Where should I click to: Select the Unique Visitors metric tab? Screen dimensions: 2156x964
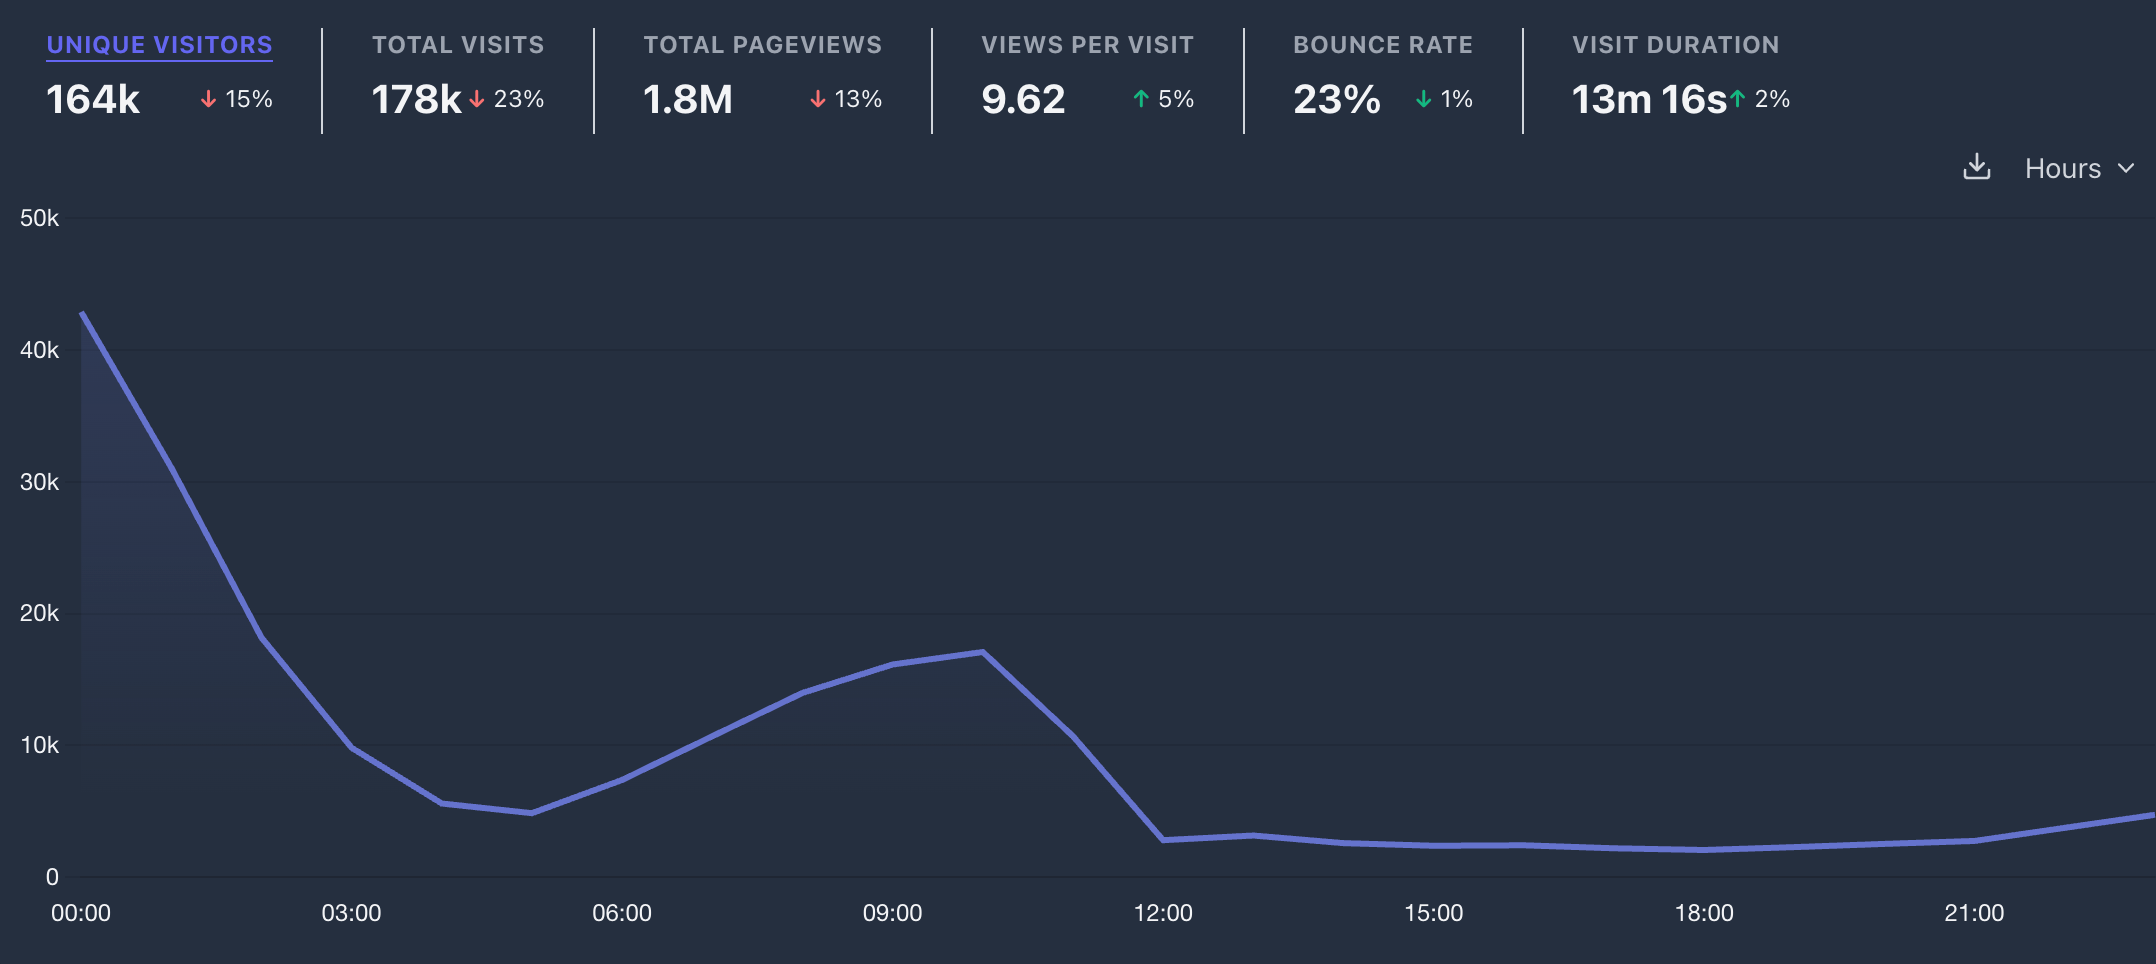pos(159,45)
